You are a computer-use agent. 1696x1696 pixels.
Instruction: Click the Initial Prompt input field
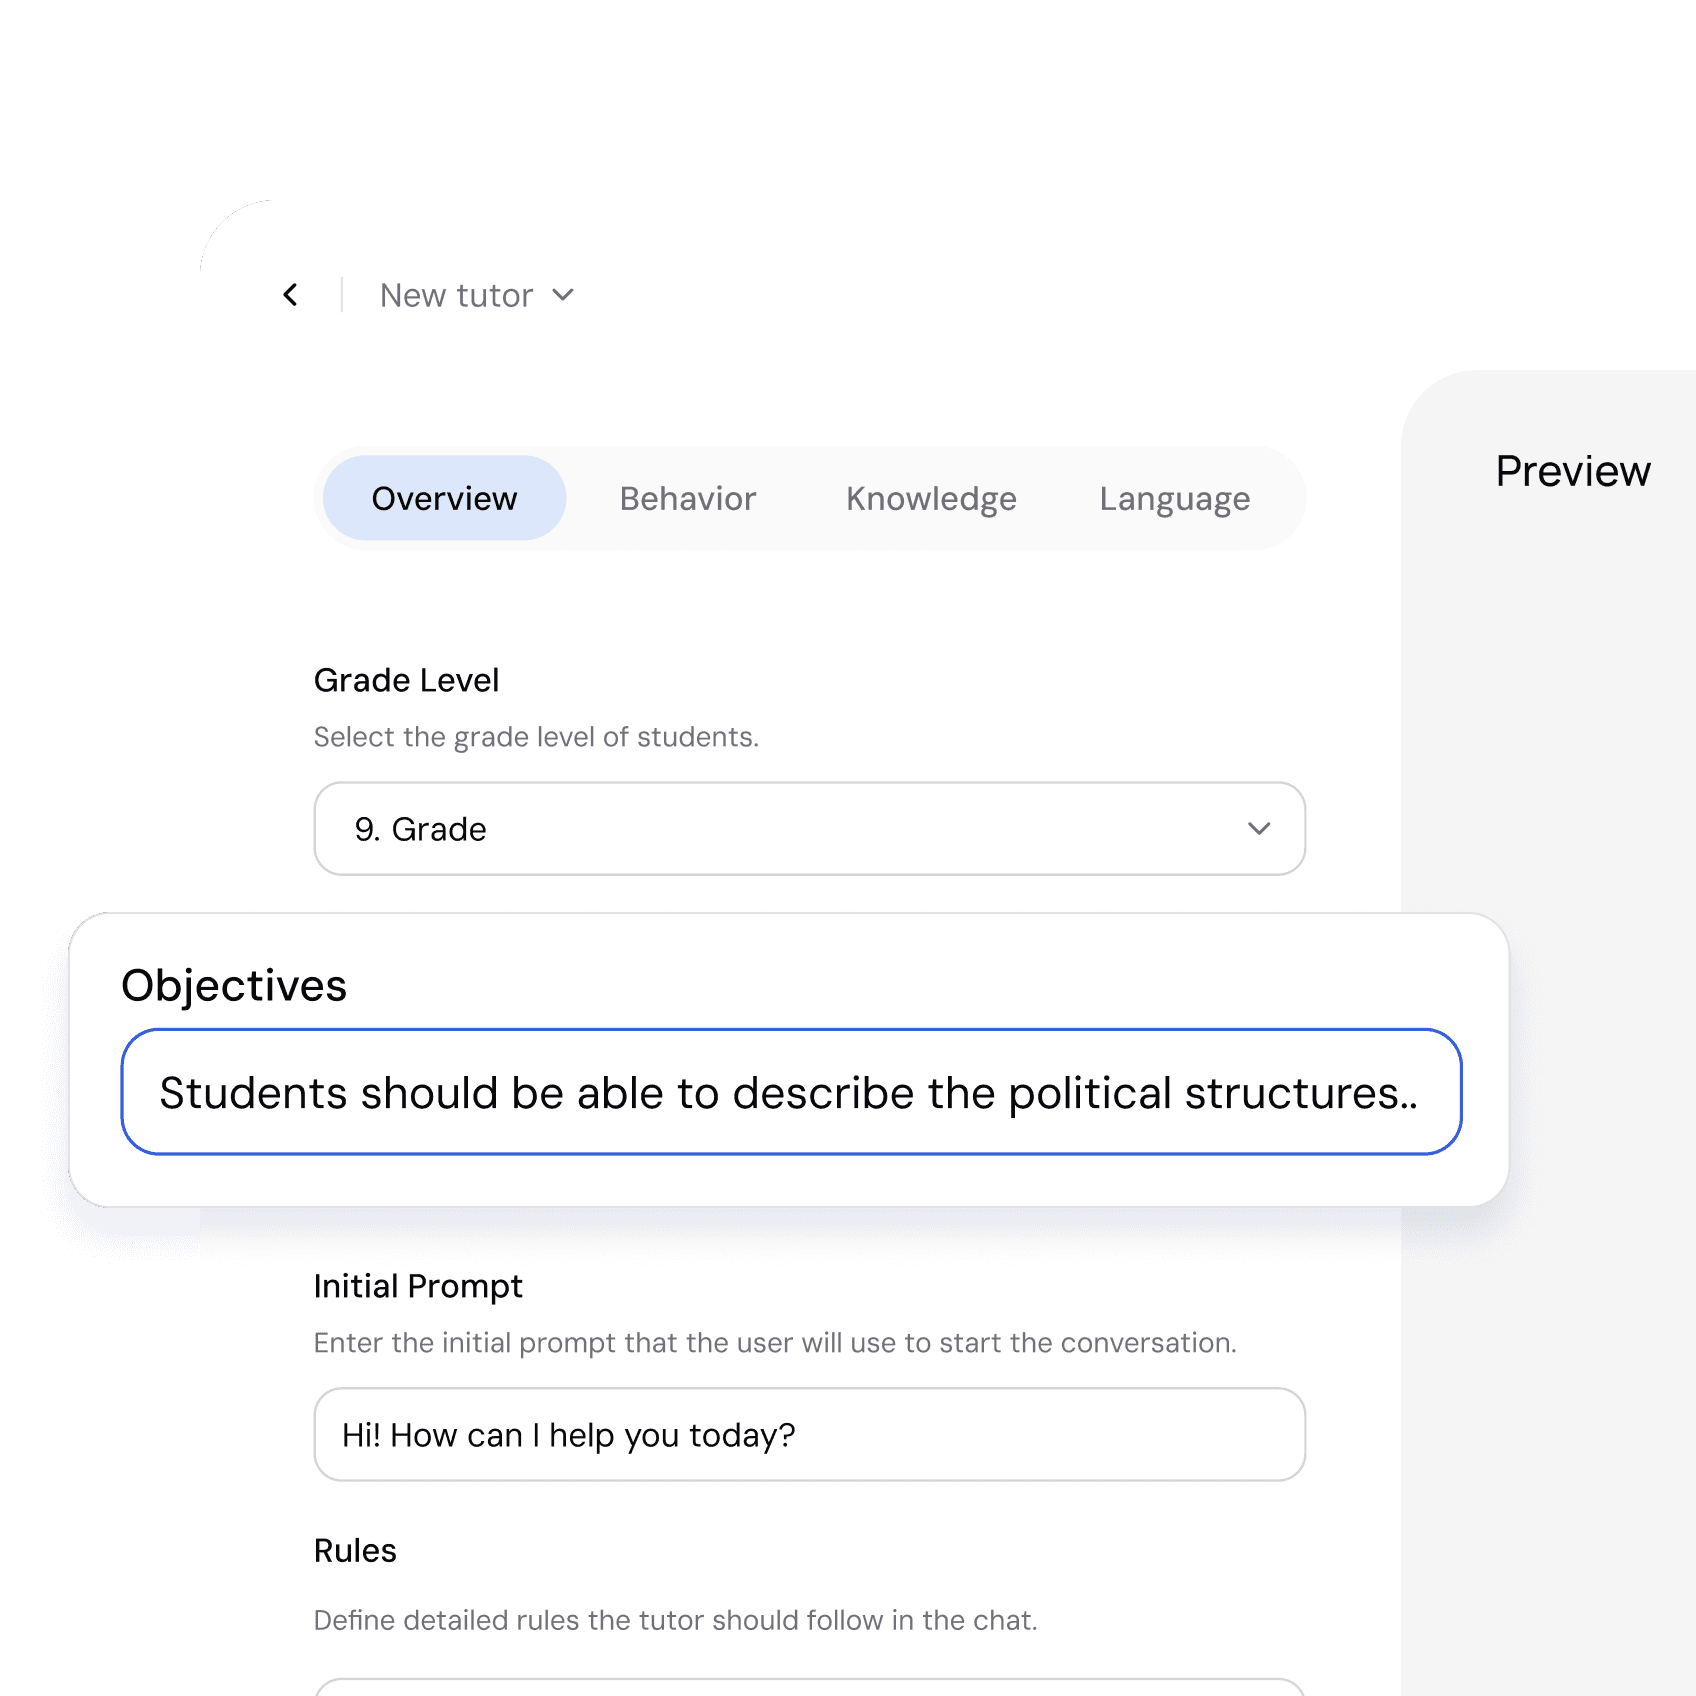coord(808,1434)
